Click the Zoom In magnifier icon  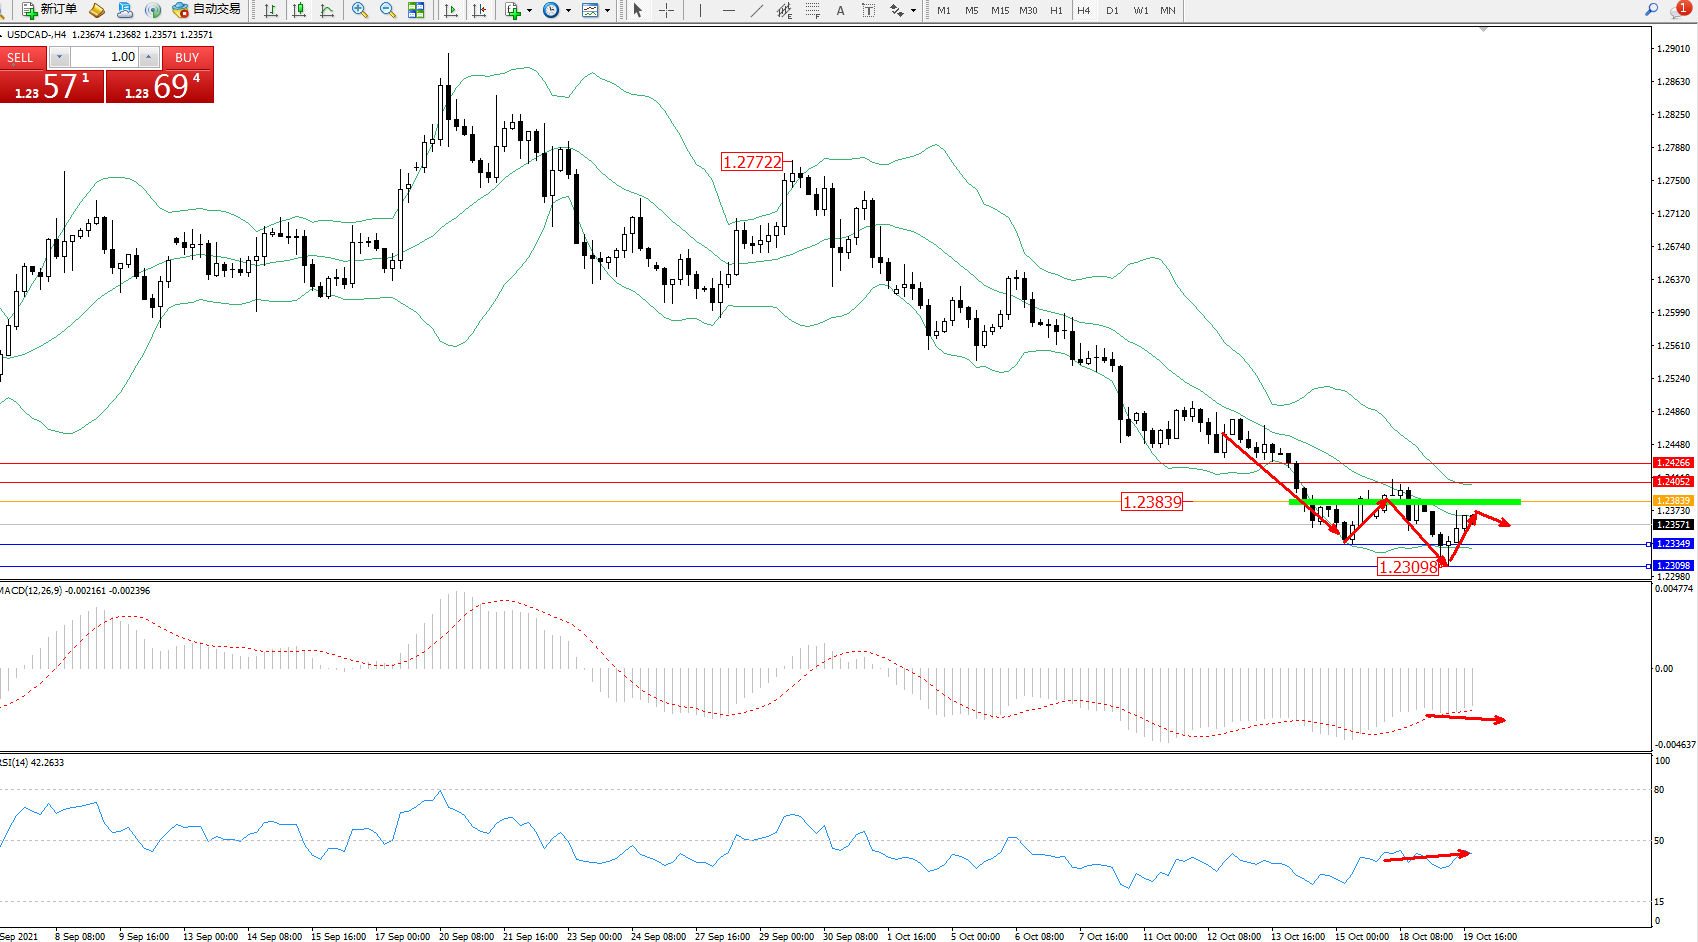[x=359, y=10]
